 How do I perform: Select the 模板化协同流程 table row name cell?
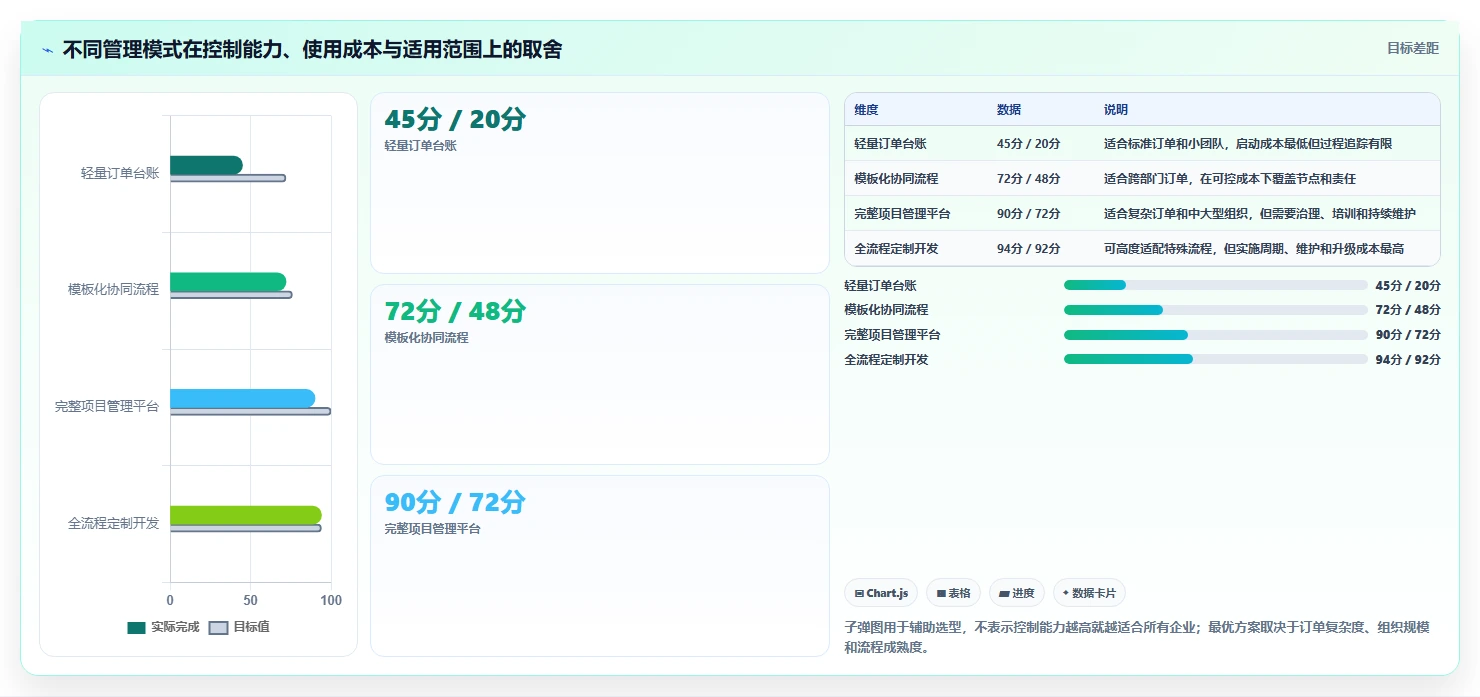pos(896,179)
